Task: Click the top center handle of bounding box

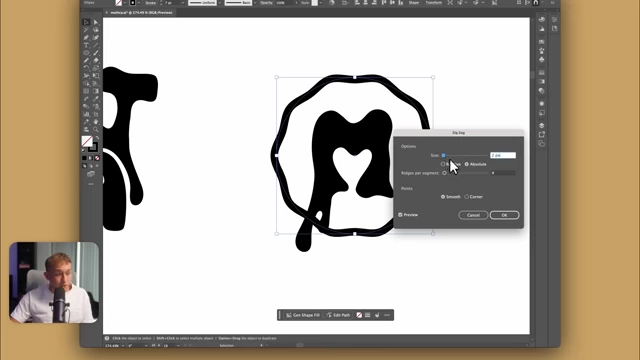Action: pos(355,77)
